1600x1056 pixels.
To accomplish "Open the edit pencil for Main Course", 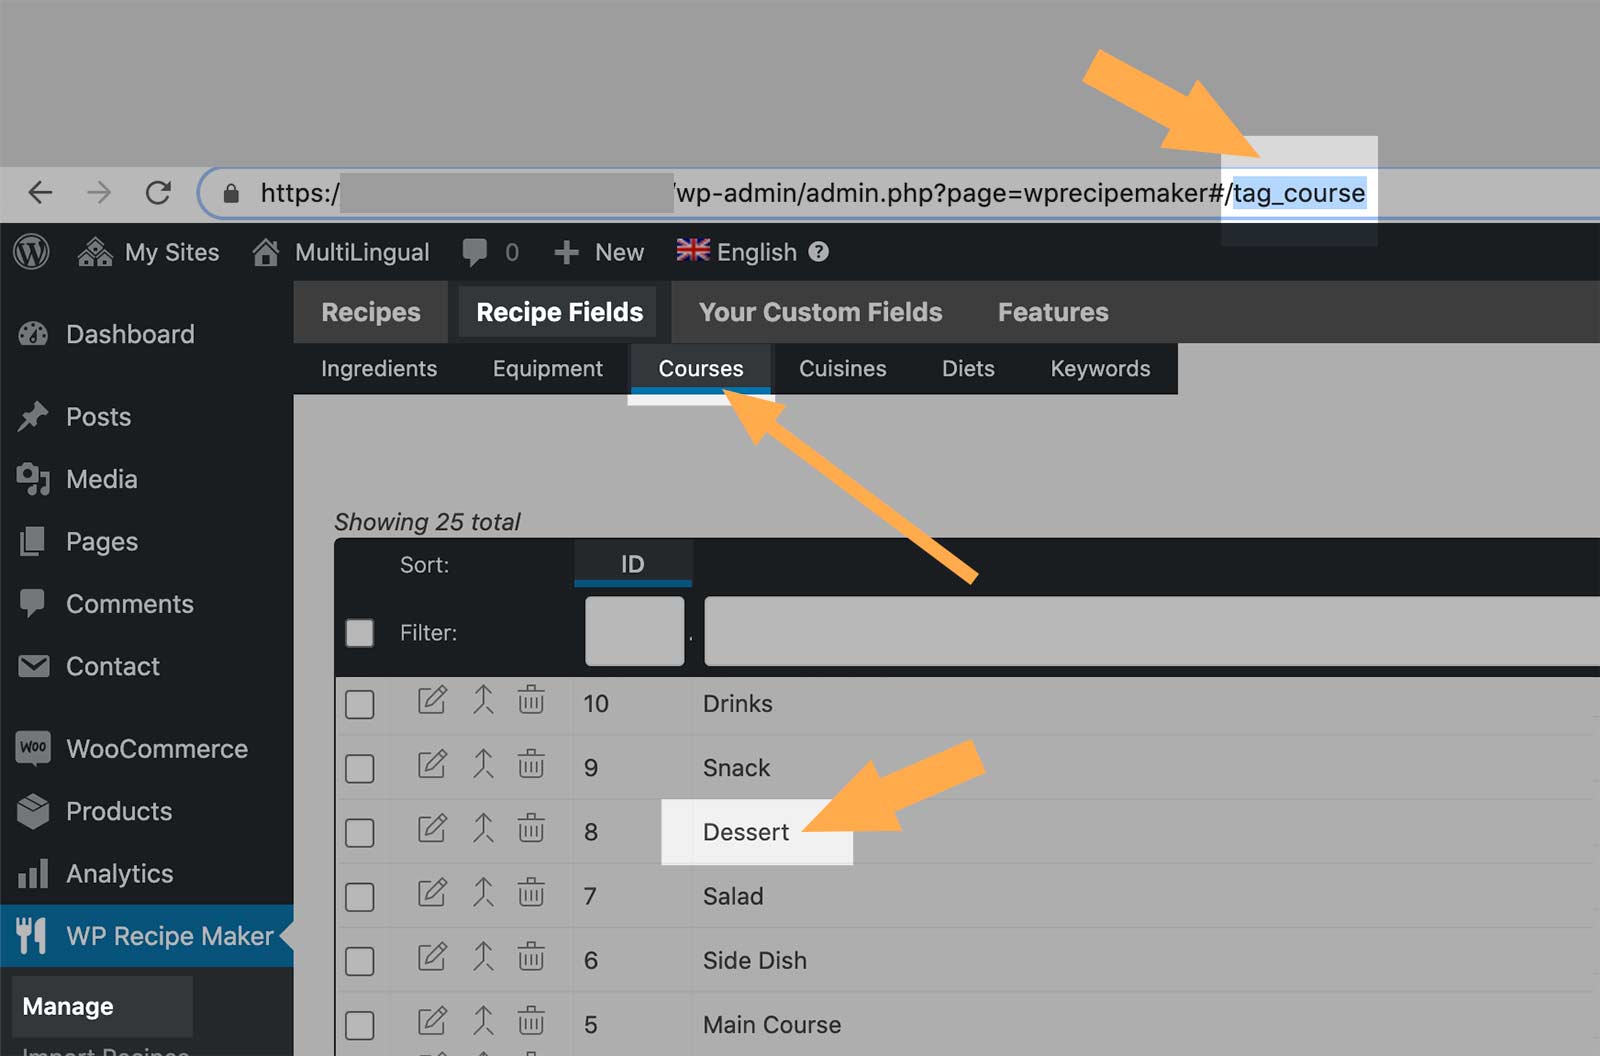I will (x=431, y=1023).
